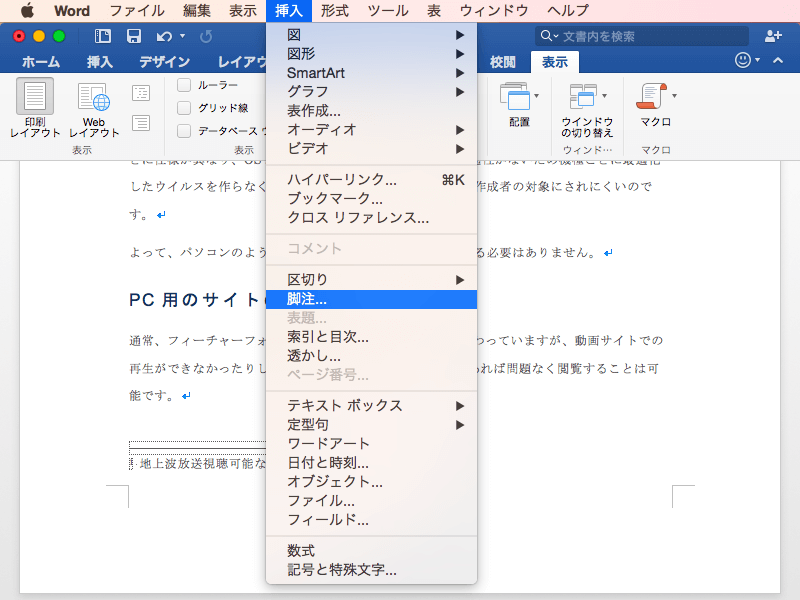Expand the 図 submenu
Screen dimensions: 800x600
click(371, 35)
